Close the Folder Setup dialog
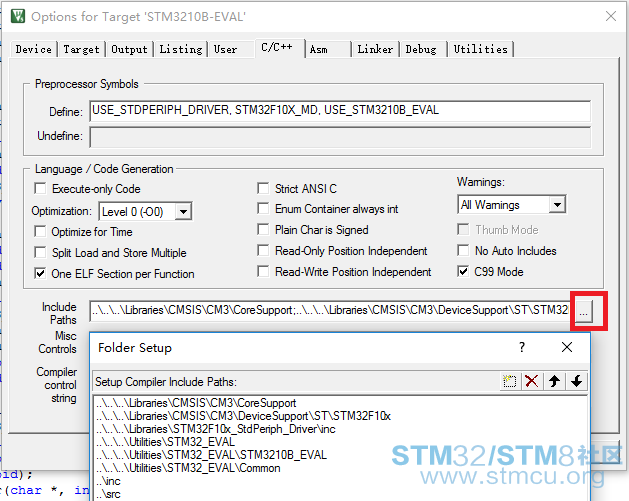 click(567, 347)
